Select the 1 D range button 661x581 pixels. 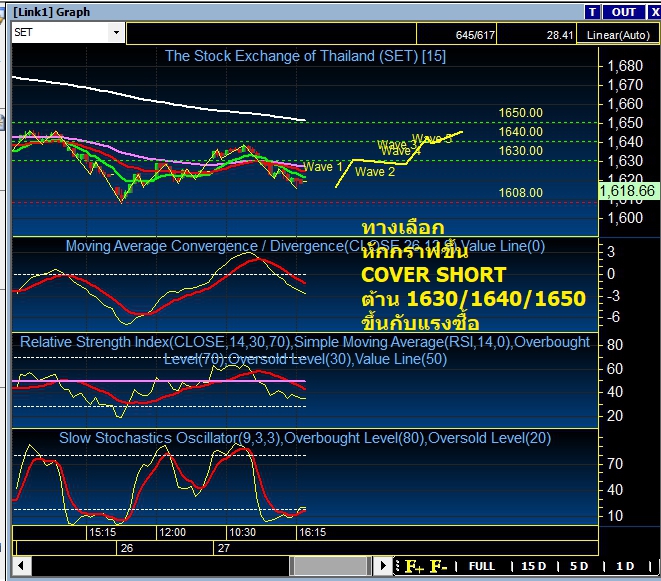point(625,566)
